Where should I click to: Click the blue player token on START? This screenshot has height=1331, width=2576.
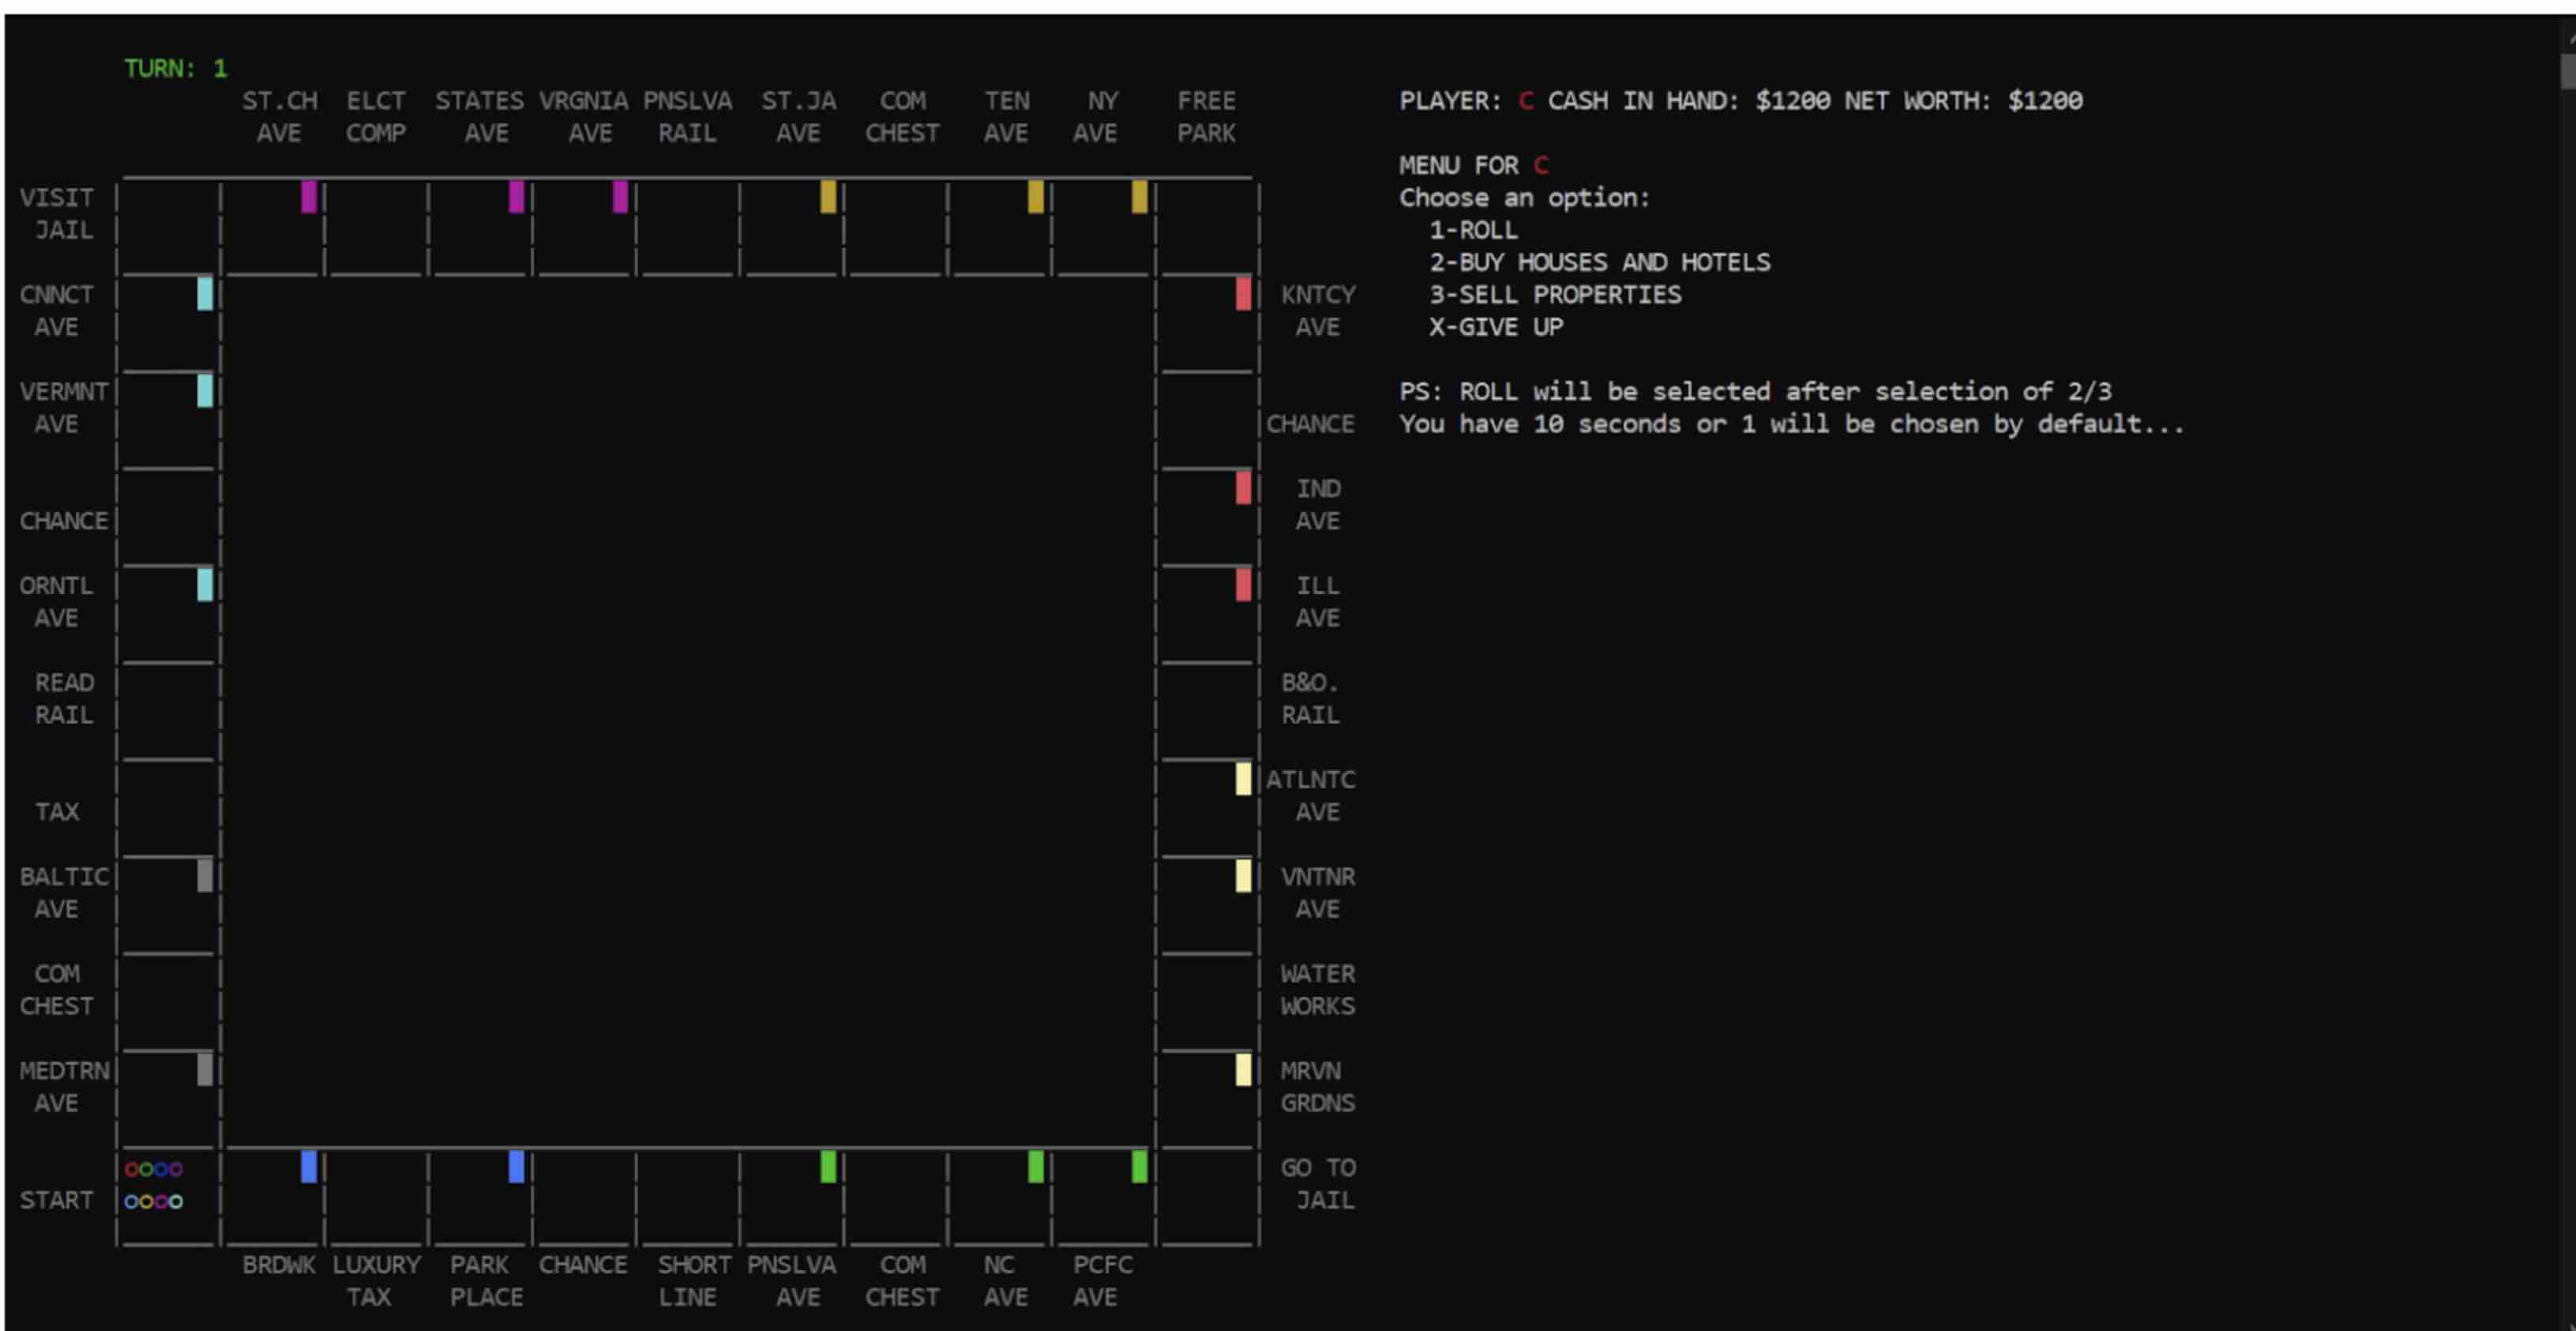point(161,1169)
